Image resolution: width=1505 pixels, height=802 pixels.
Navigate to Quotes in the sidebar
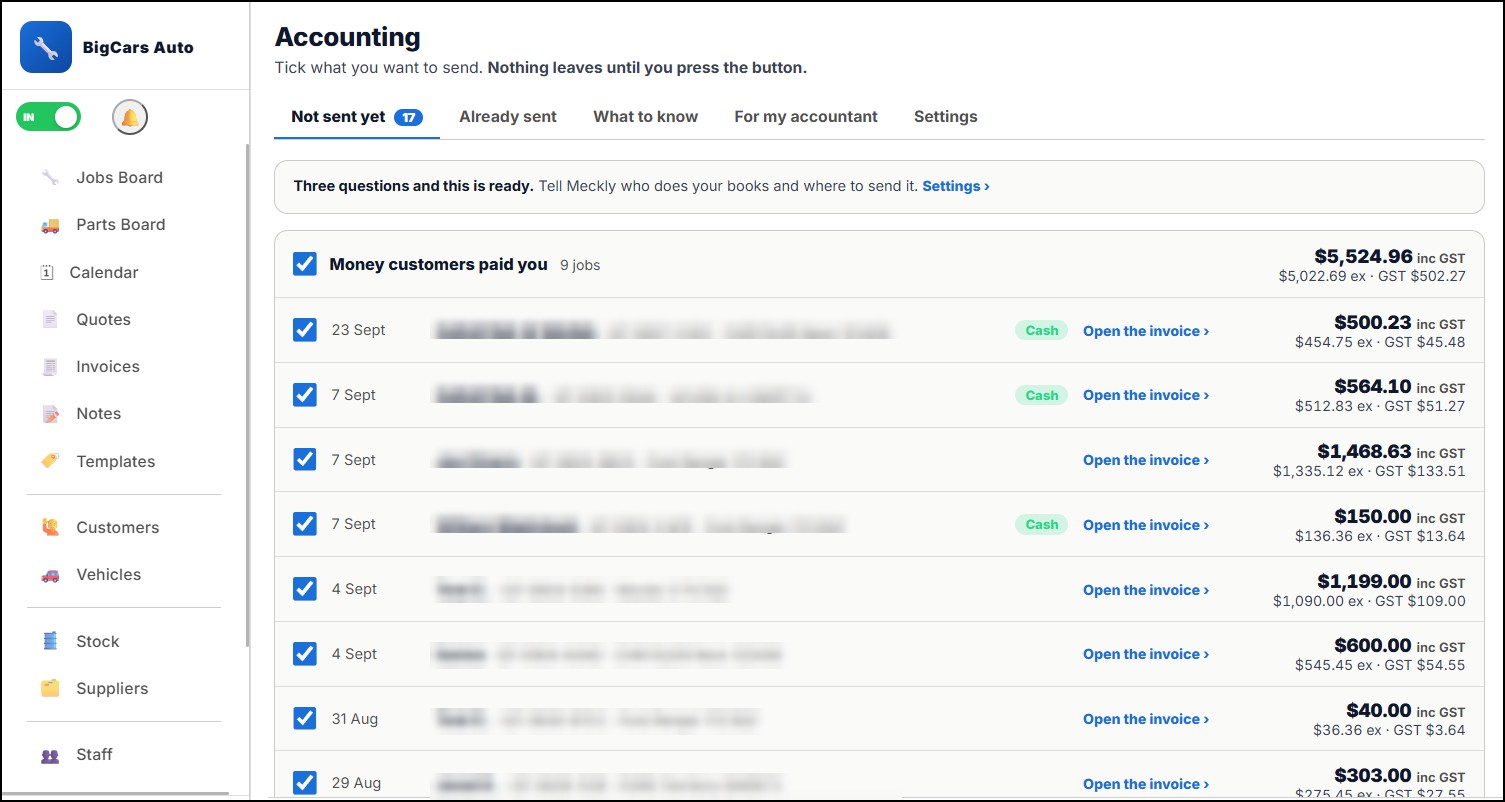point(103,320)
